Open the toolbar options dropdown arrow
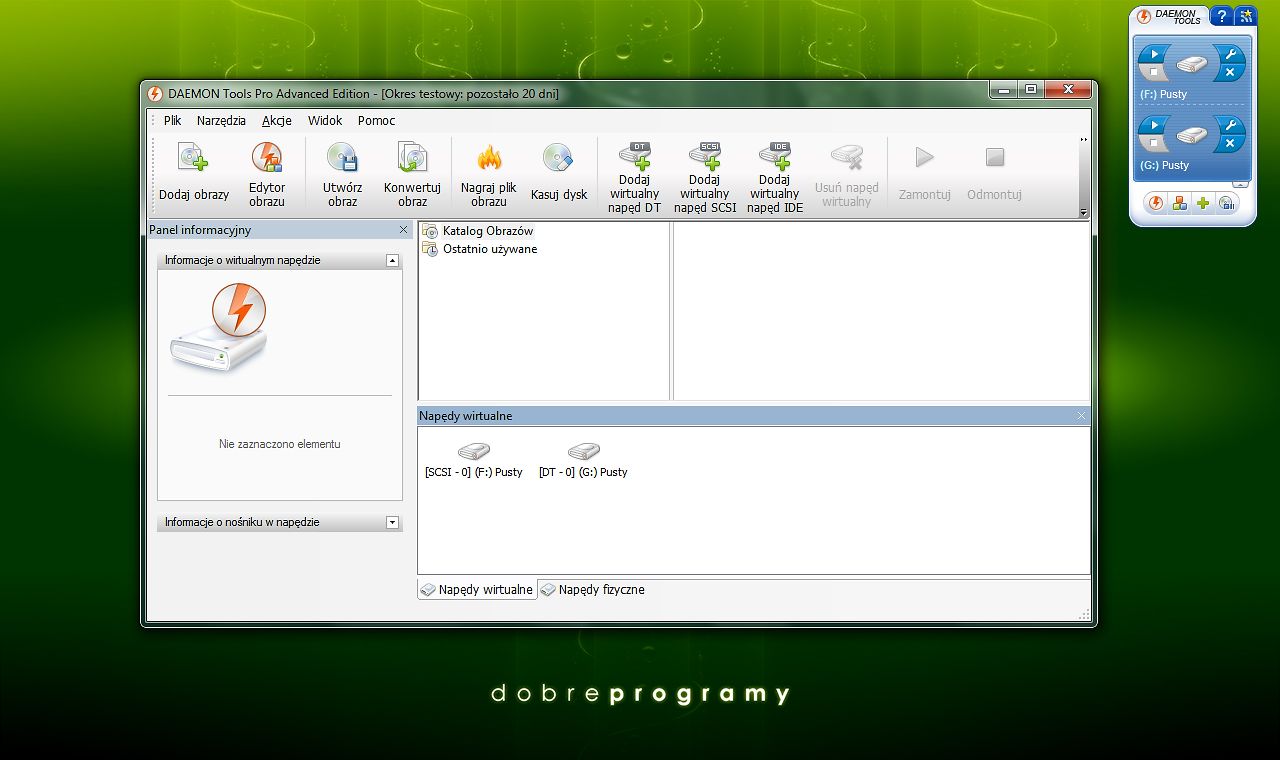This screenshot has height=760, width=1280. [x=1084, y=213]
